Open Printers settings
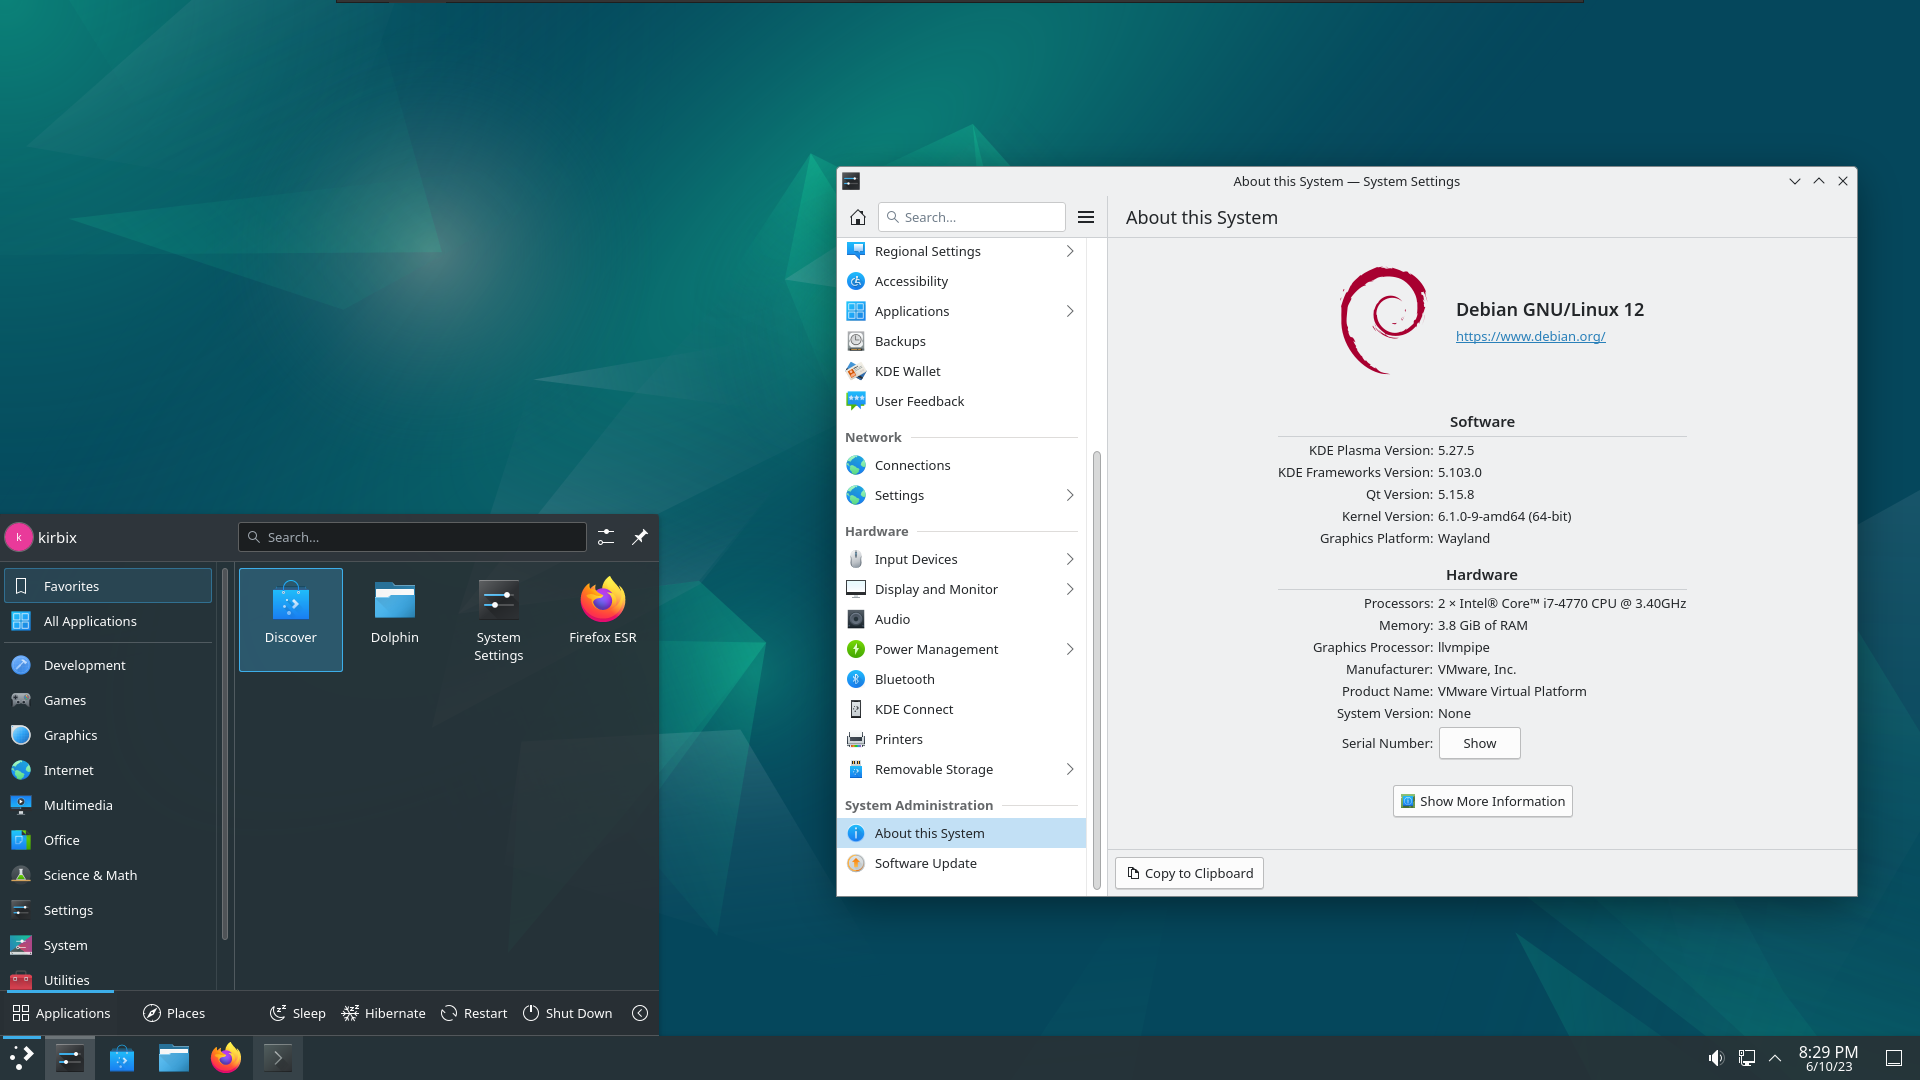1920x1080 pixels. pos(898,739)
